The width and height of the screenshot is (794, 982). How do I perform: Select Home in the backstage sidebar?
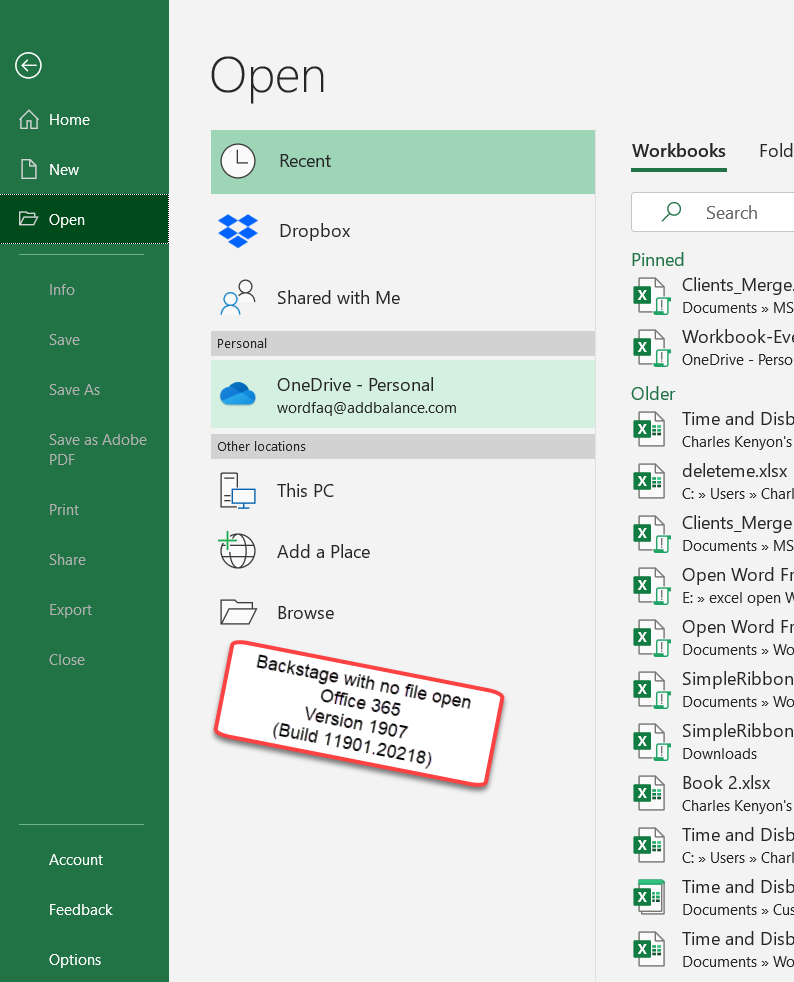[85, 119]
